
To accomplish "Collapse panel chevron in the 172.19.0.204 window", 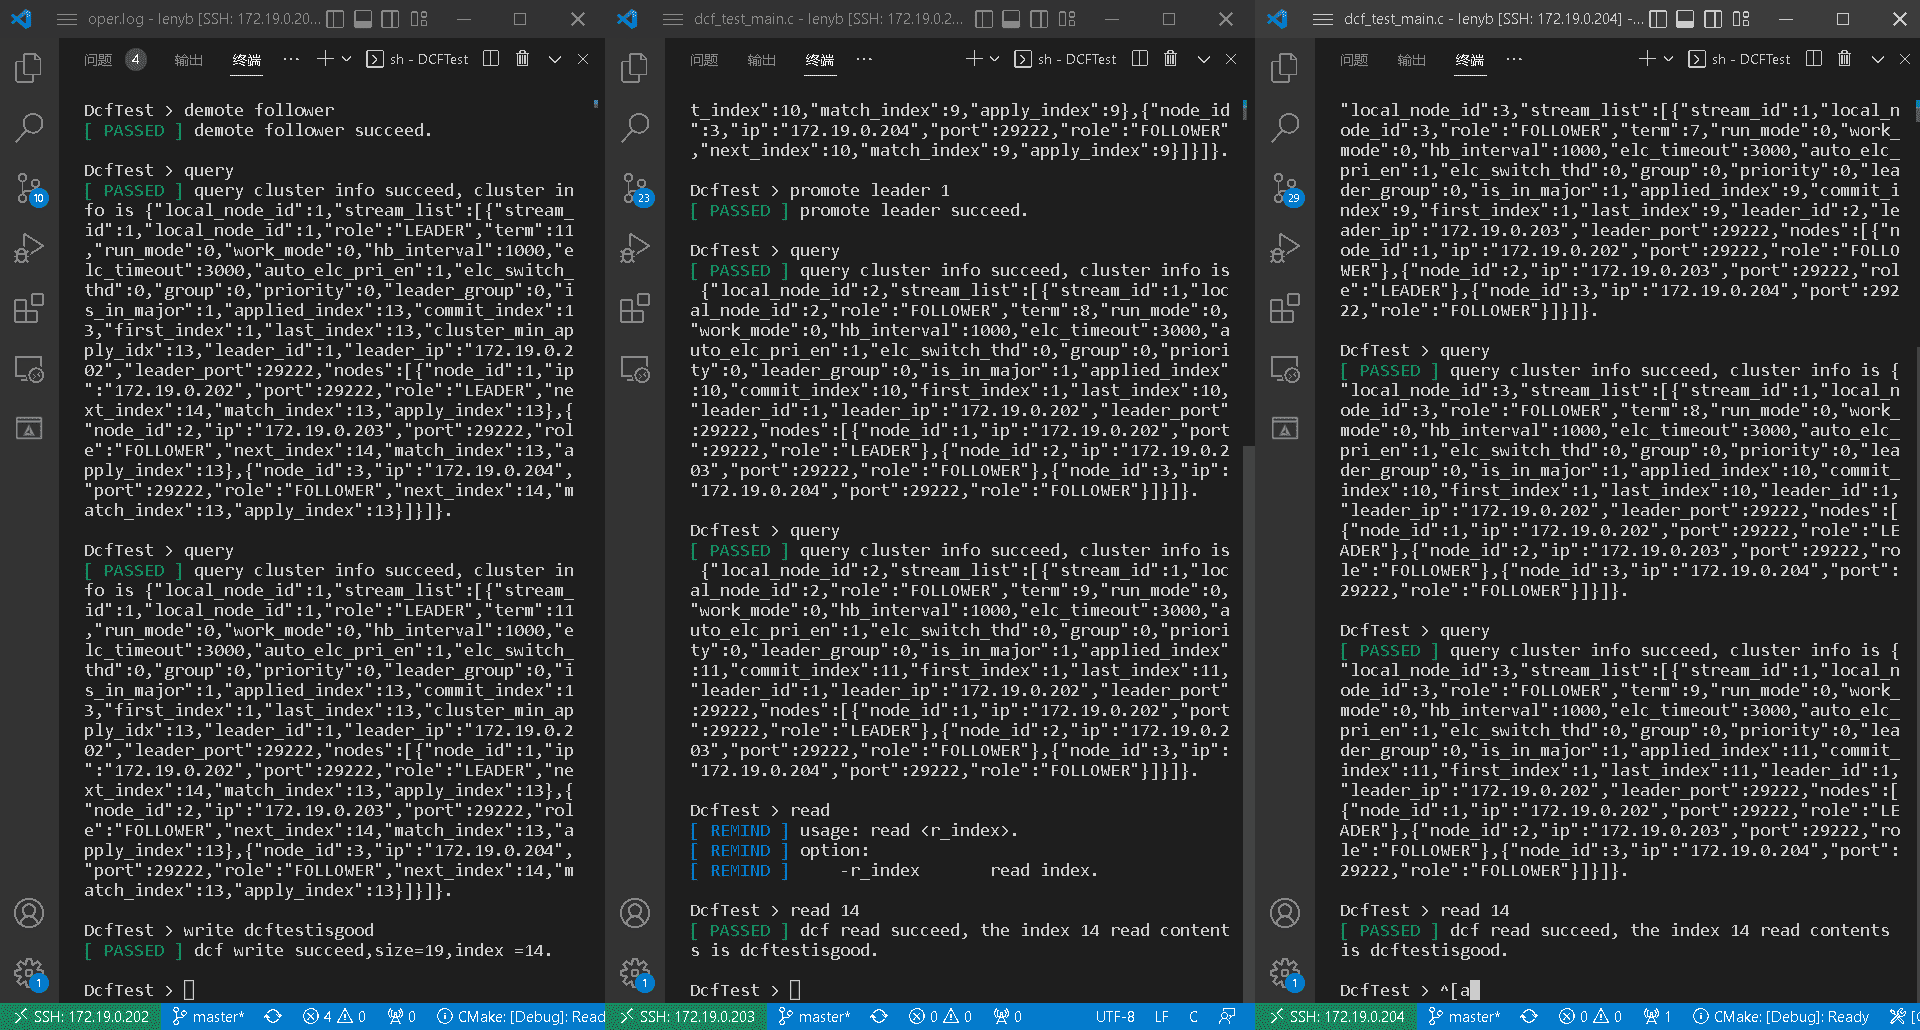I will 1878,59.
